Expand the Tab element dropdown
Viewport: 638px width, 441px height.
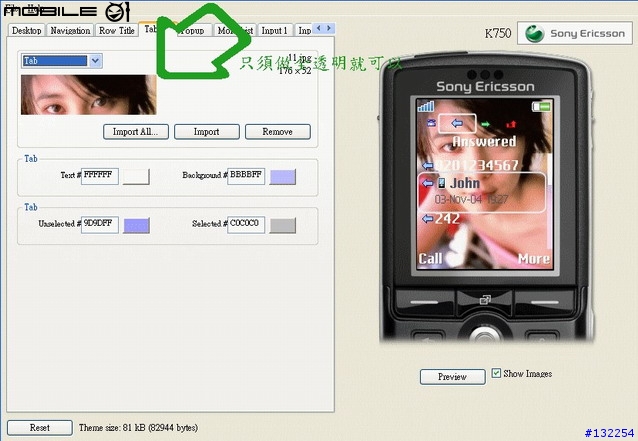95,61
